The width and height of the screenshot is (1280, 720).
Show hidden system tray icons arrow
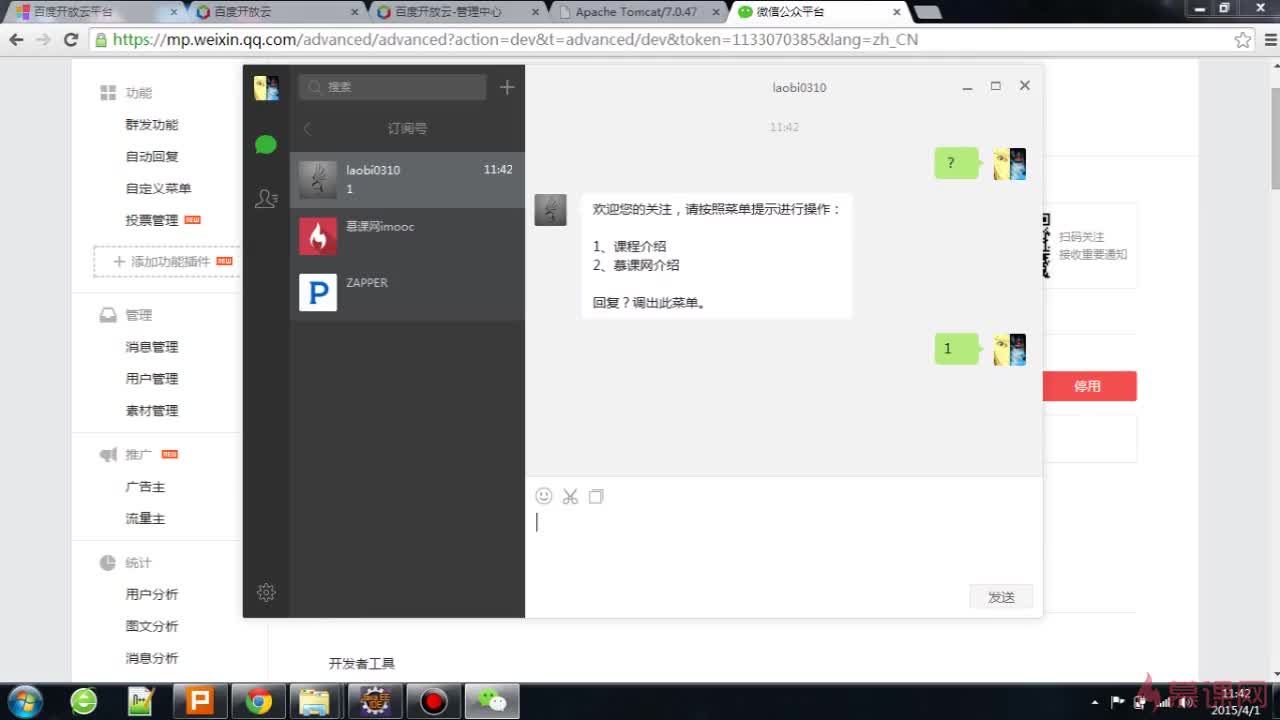coord(1095,702)
